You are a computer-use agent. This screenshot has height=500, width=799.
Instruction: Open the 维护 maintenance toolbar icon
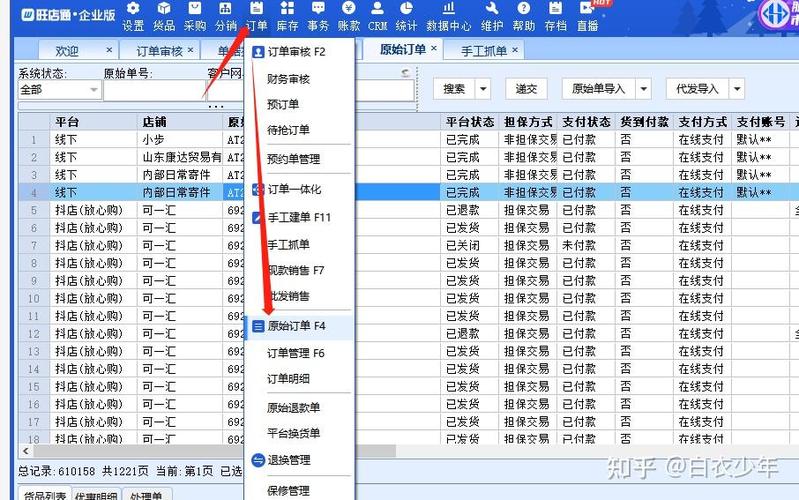(x=492, y=16)
